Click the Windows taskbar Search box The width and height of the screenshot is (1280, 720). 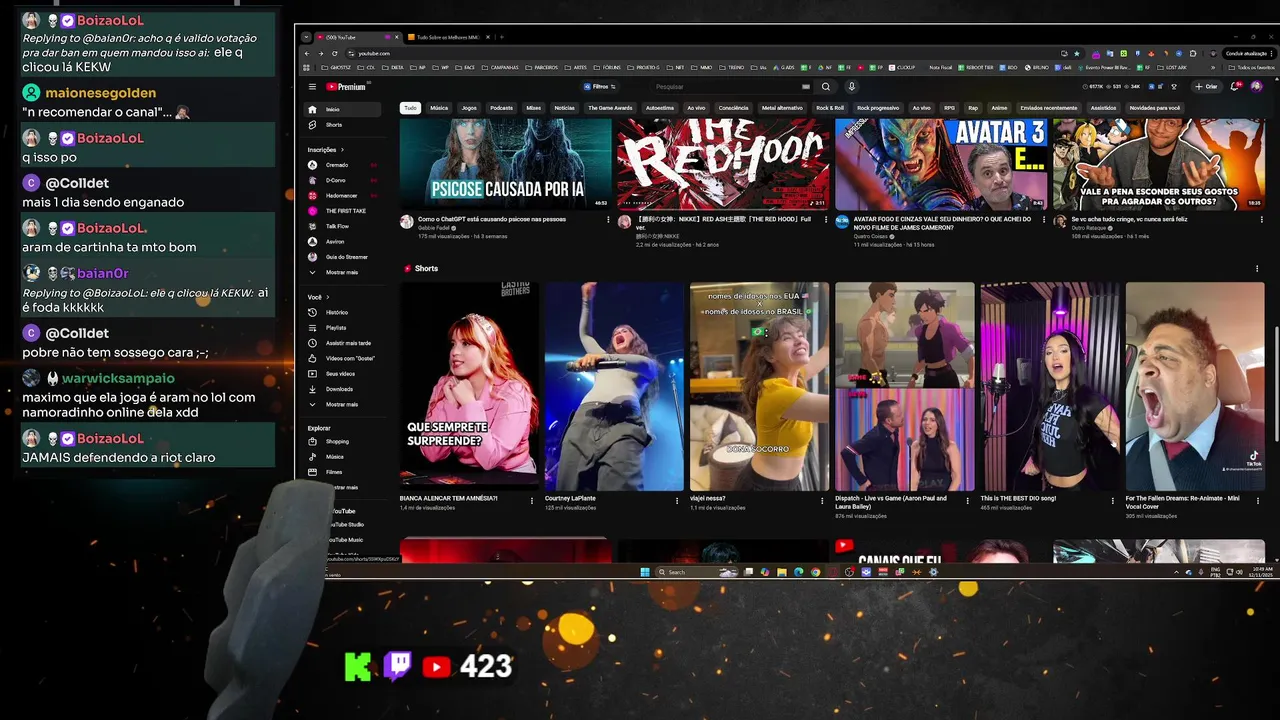click(695, 572)
